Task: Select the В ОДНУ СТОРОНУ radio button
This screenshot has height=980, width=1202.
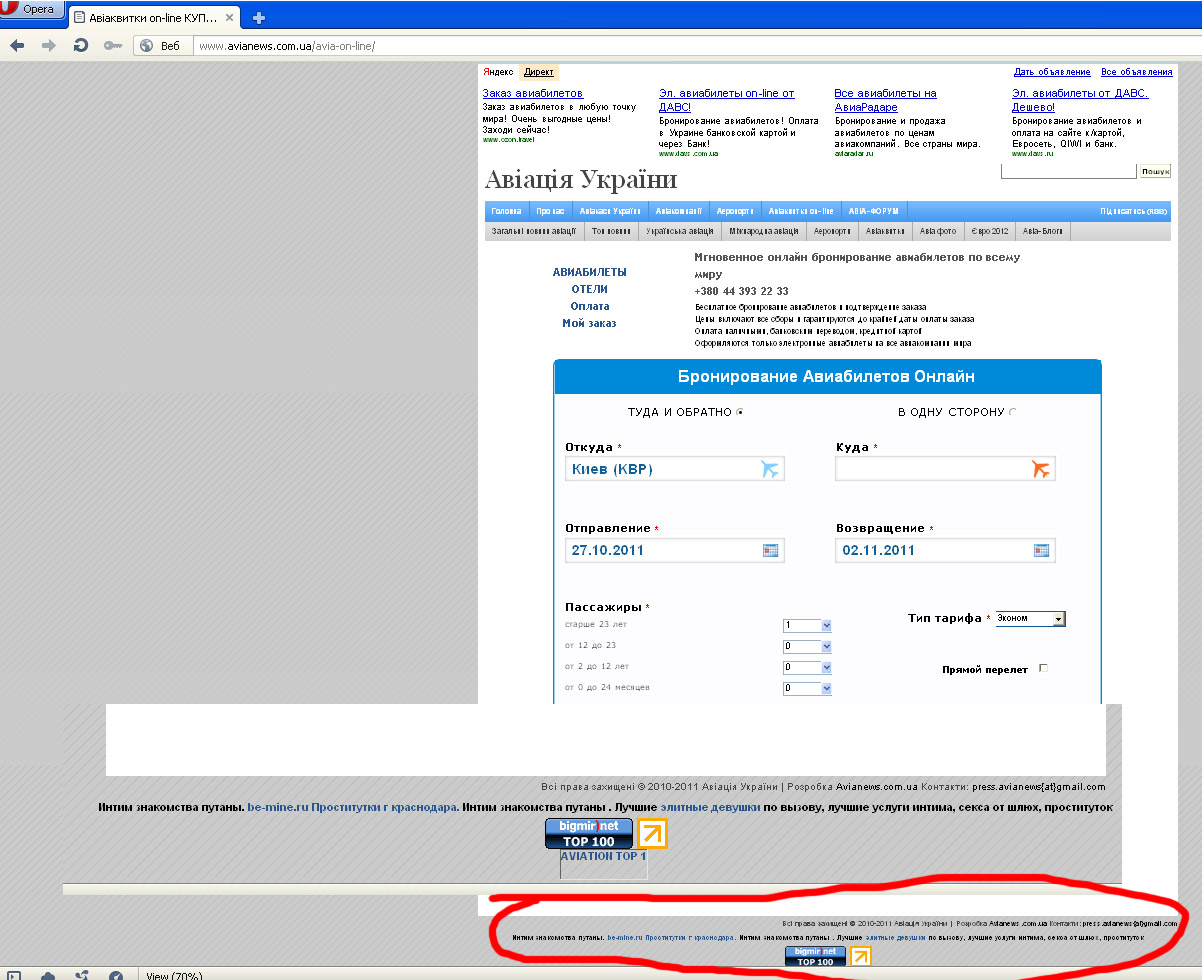Action: (x=1013, y=412)
